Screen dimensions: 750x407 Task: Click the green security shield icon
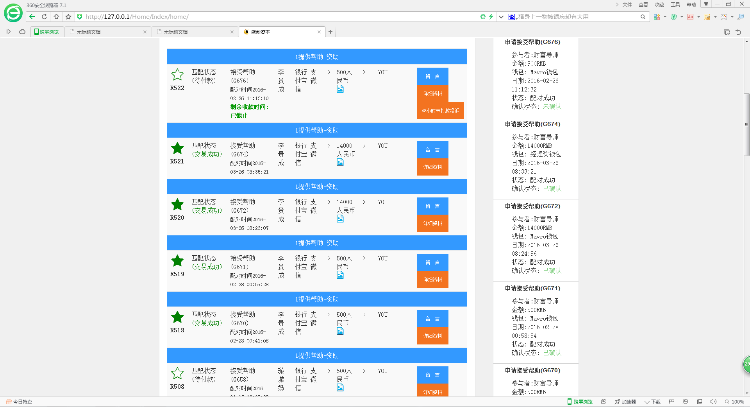pyautogui.click(x=79, y=17)
